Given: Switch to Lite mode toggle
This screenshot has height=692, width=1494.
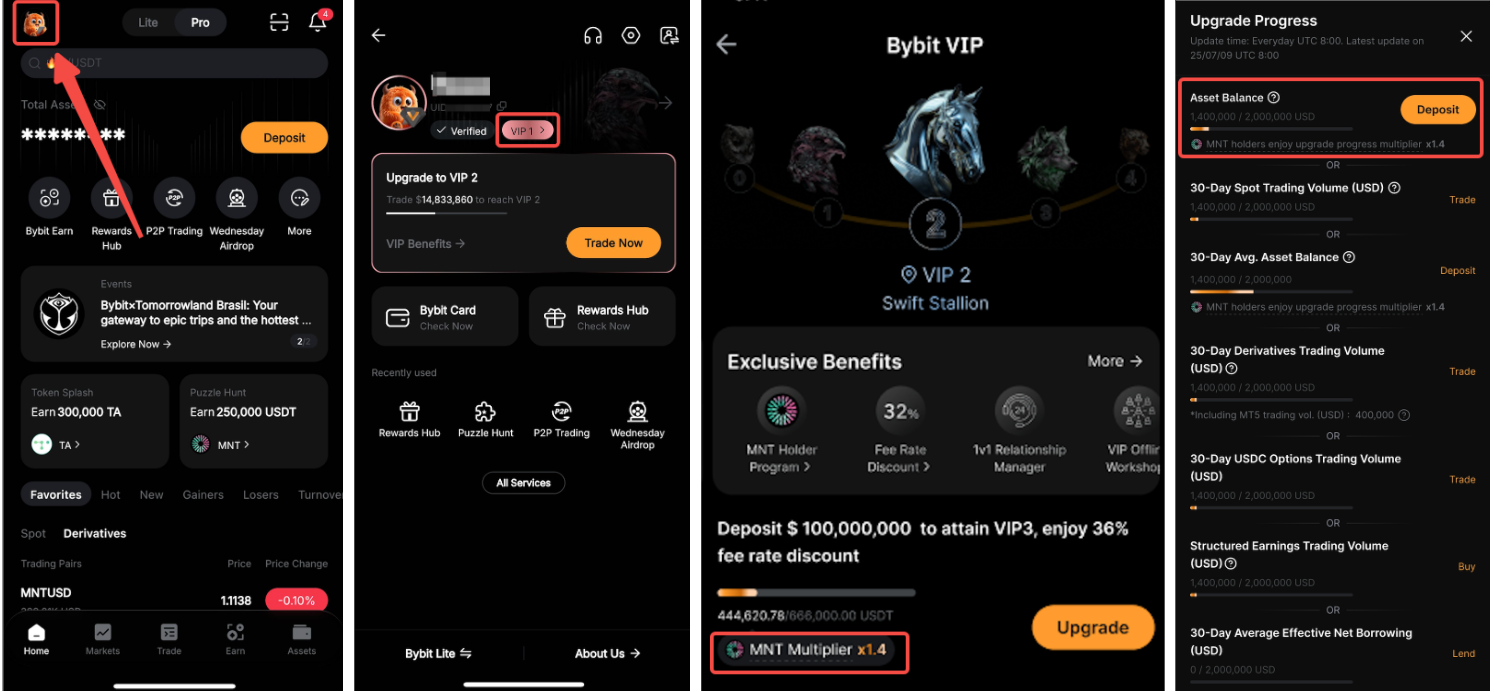Looking at the screenshot, I should point(148,22).
